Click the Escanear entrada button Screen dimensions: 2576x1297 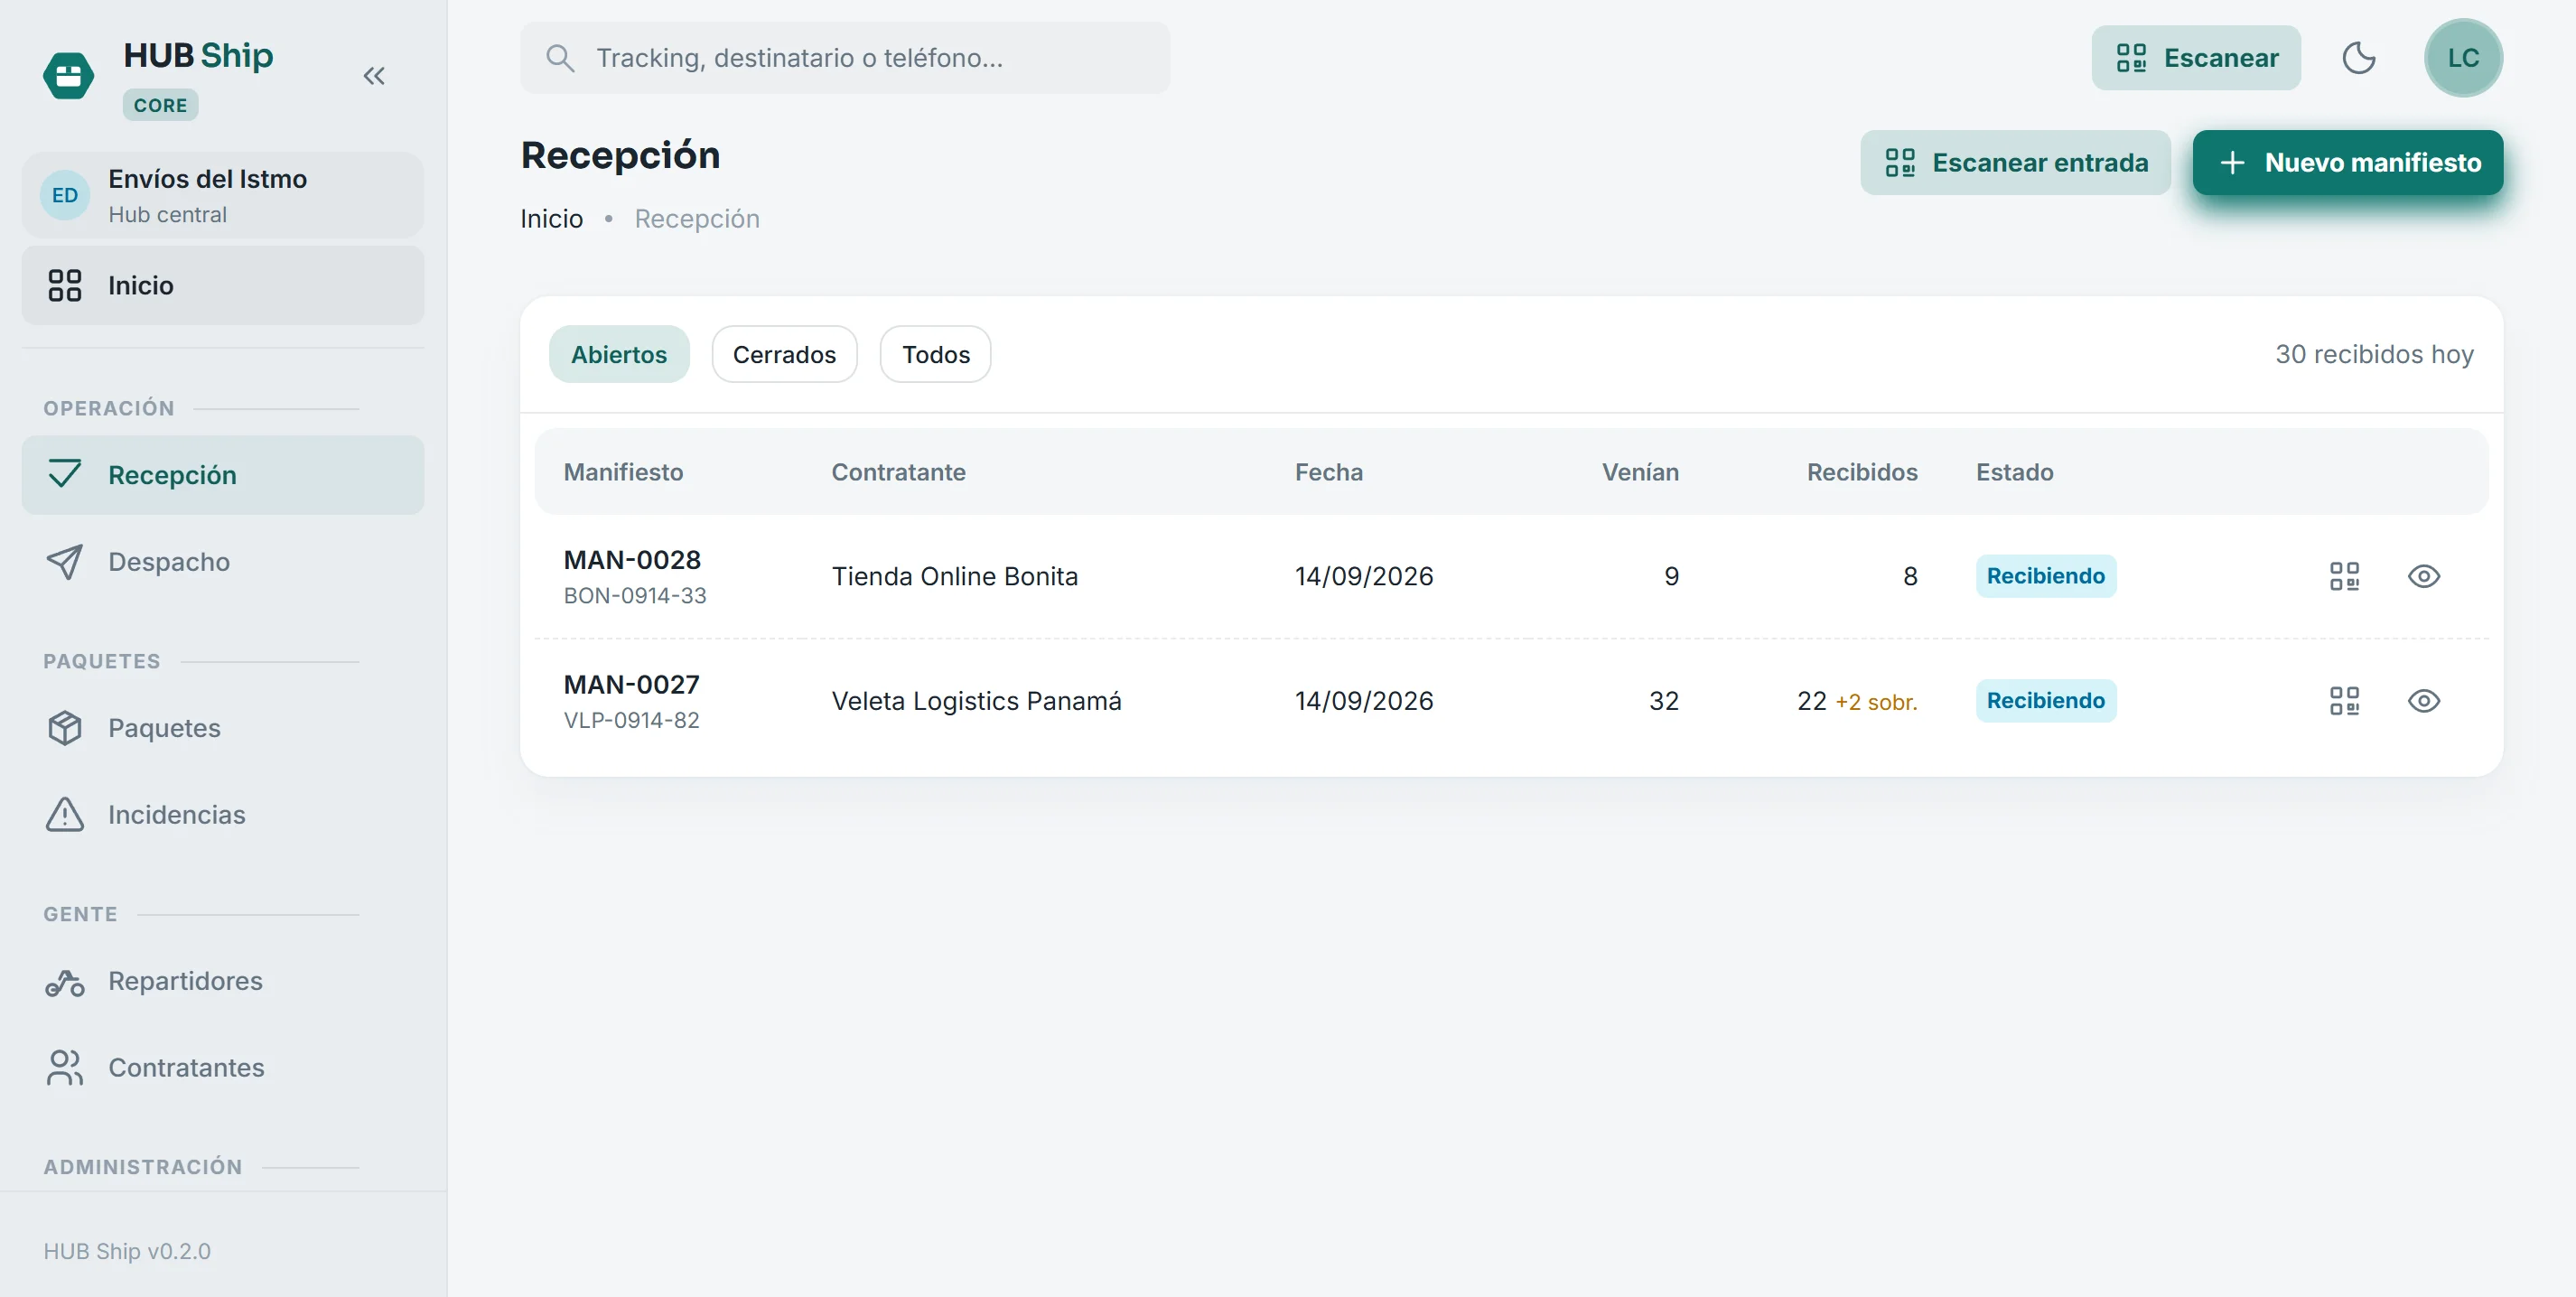point(2015,162)
